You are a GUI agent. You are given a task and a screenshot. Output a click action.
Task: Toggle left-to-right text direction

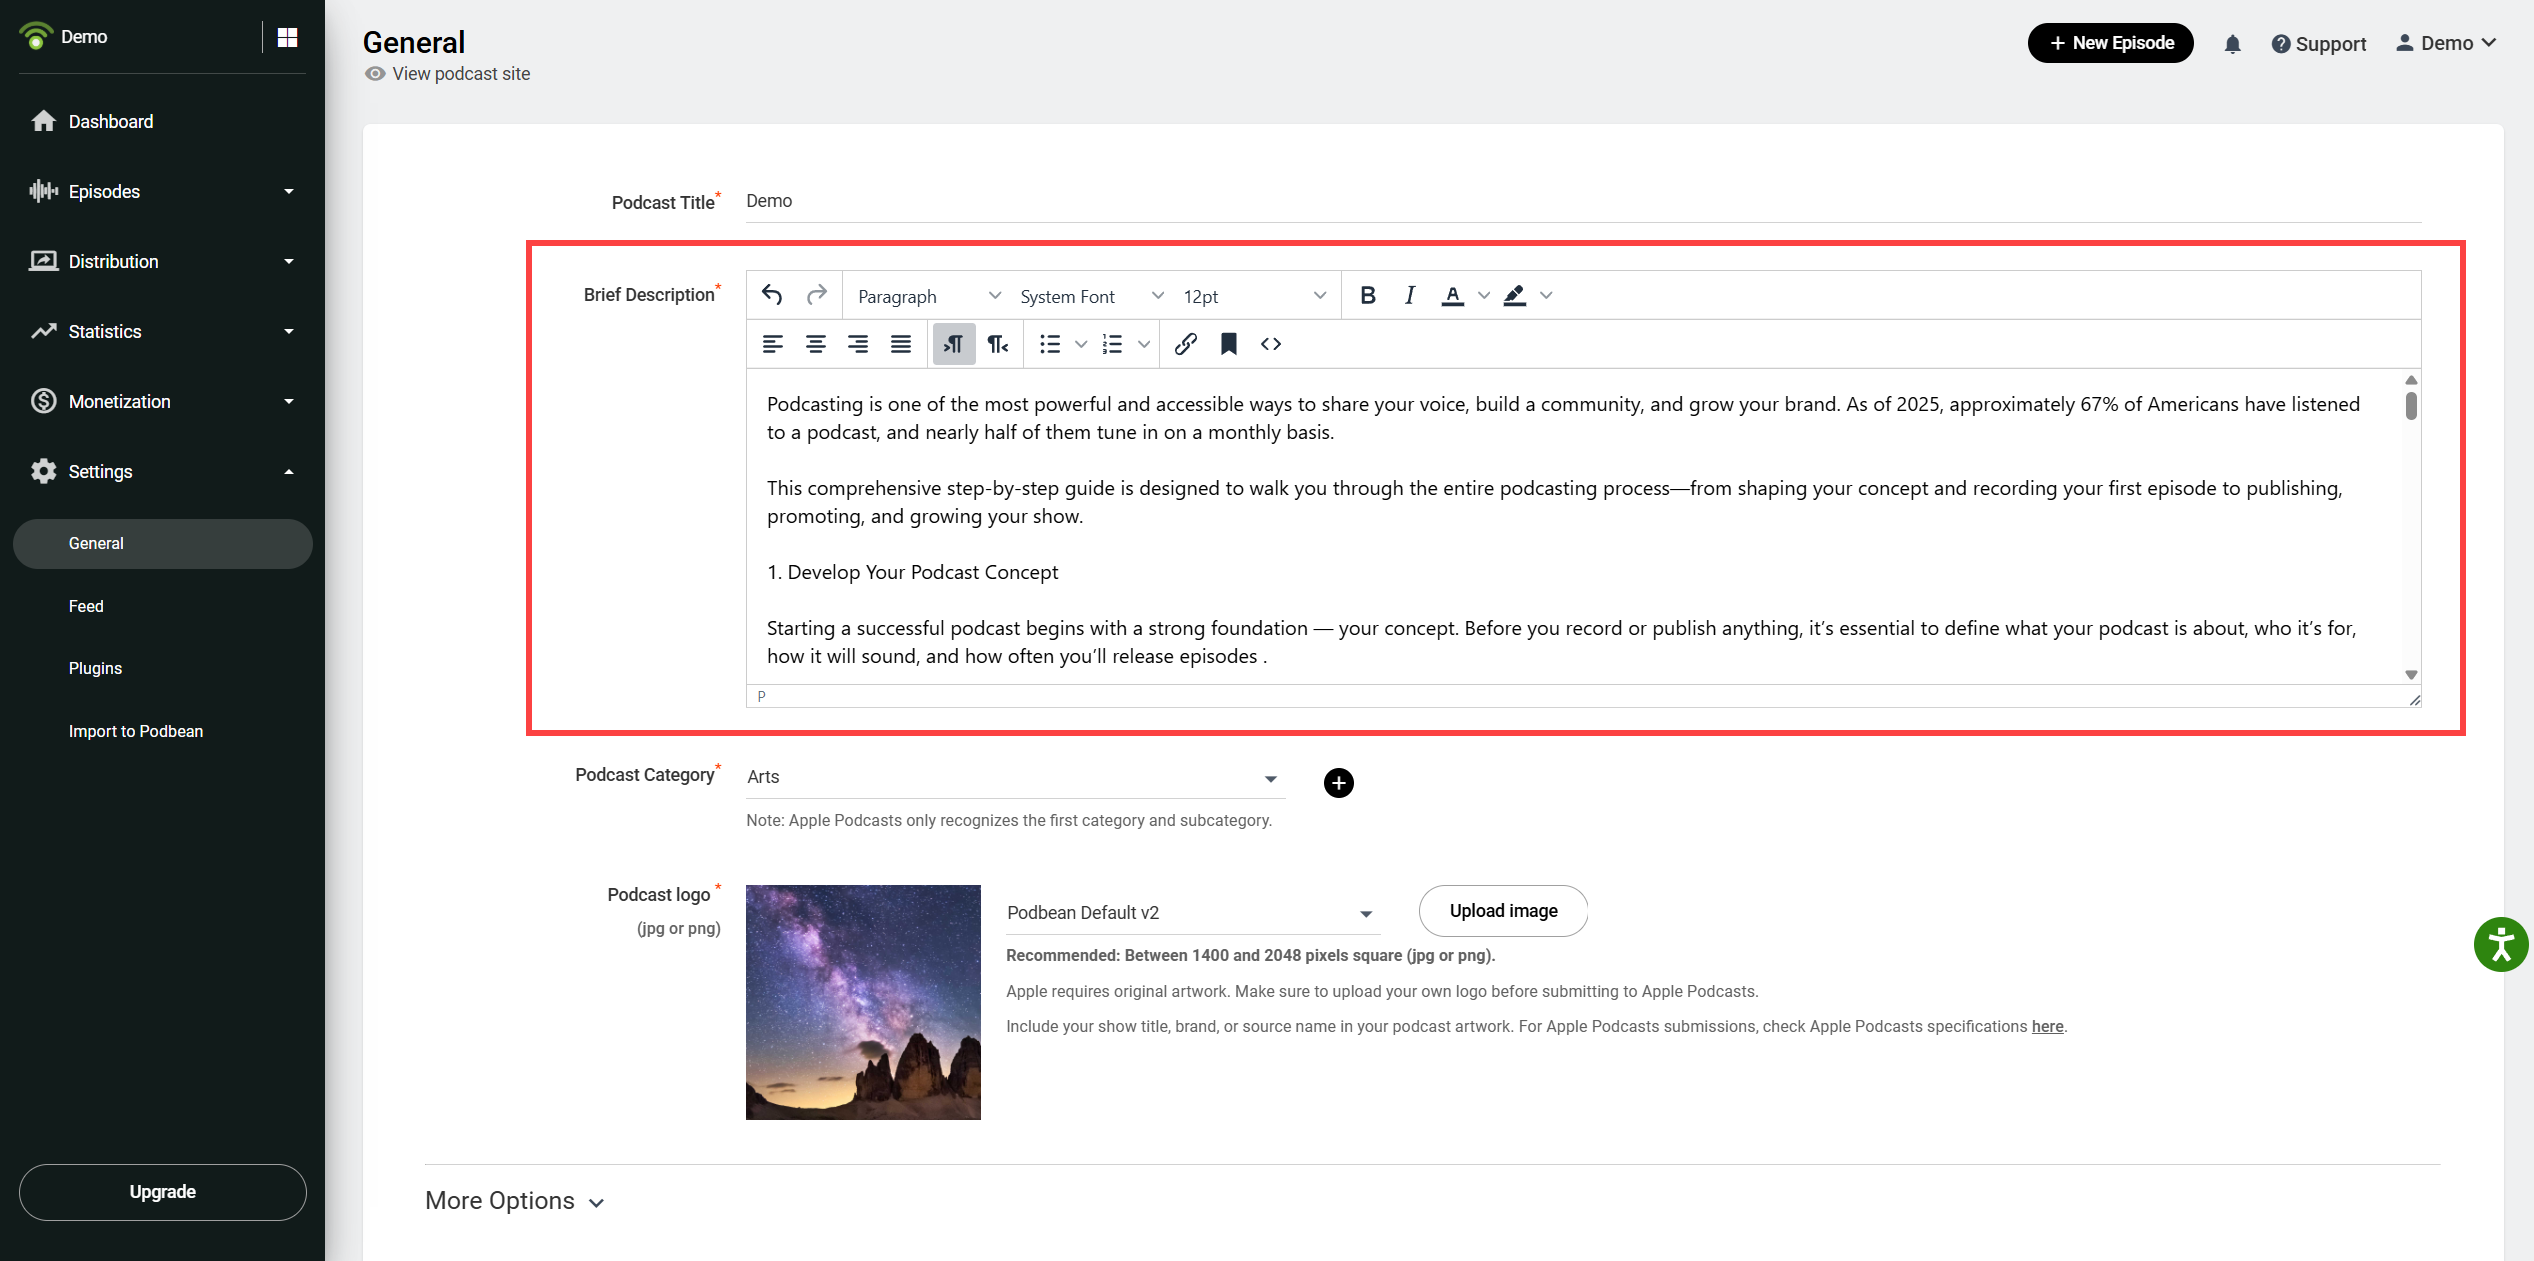tap(954, 344)
